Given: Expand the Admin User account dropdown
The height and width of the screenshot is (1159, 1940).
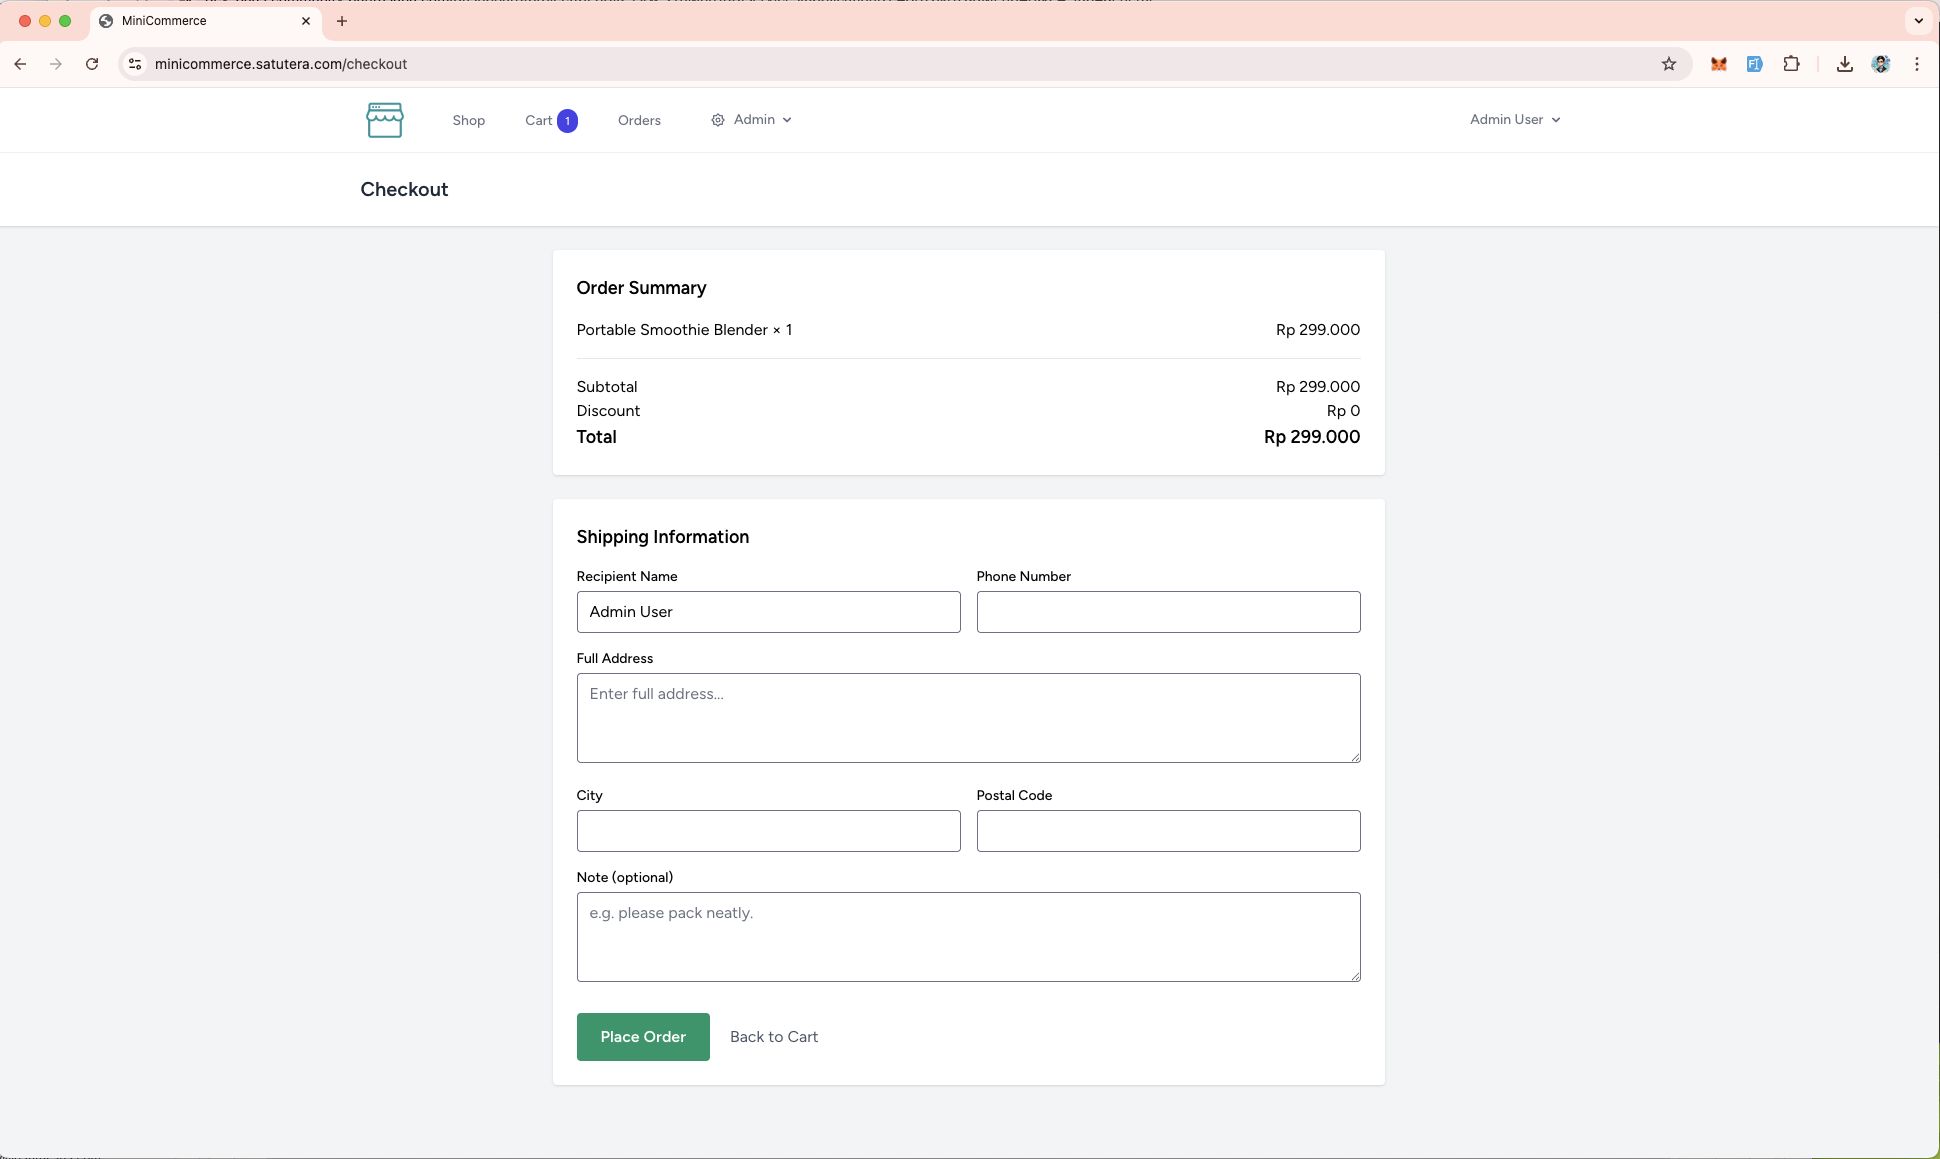Looking at the screenshot, I should click(1514, 120).
